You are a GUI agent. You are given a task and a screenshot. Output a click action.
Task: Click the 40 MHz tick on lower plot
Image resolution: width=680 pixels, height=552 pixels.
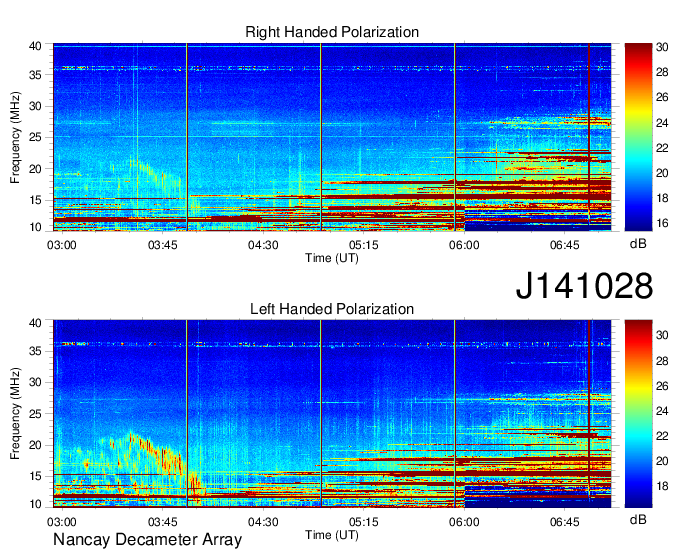[x=35, y=323]
